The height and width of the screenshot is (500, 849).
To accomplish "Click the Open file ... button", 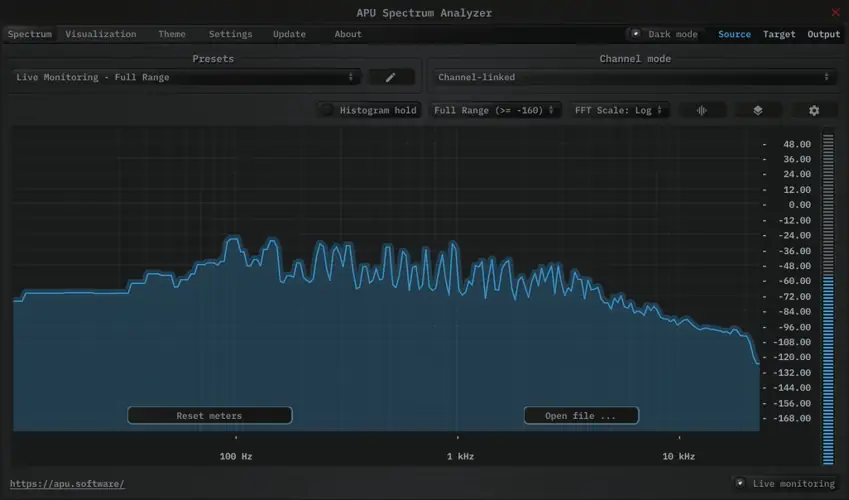I will [x=580, y=416].
